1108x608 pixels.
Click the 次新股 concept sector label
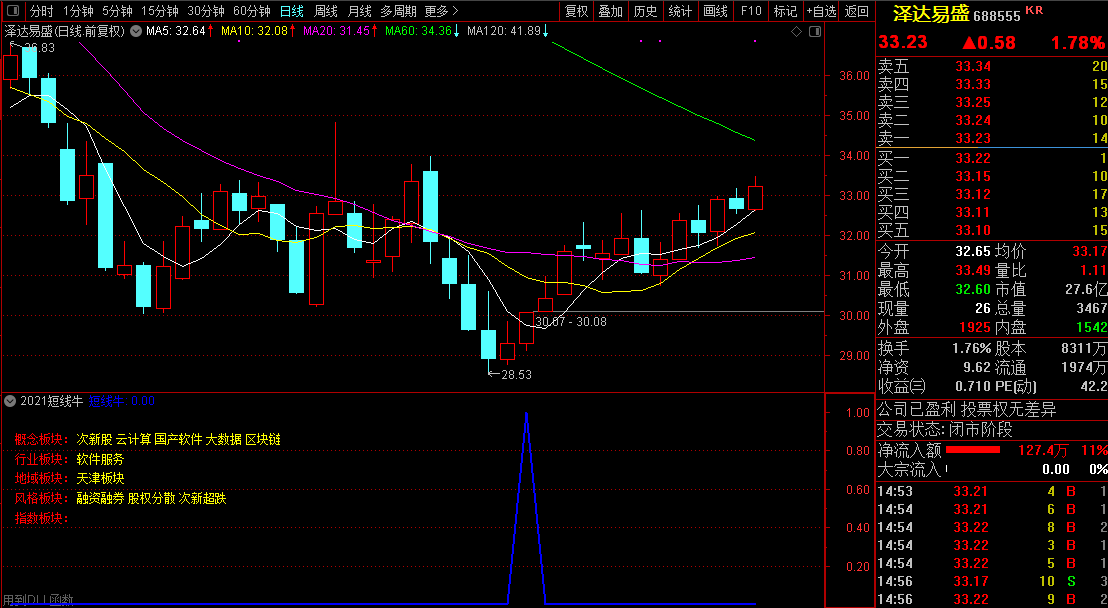(94, 440)
